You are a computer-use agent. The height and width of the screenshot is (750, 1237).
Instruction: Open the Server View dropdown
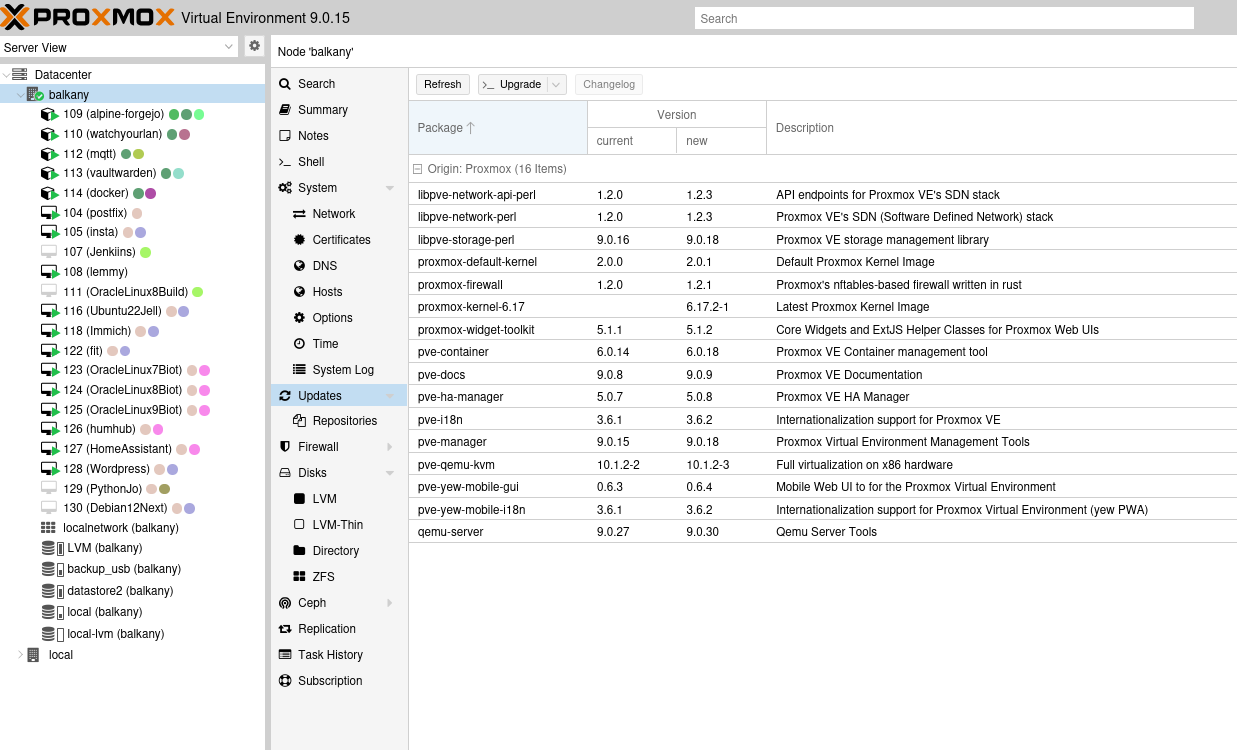pos(228,47)
